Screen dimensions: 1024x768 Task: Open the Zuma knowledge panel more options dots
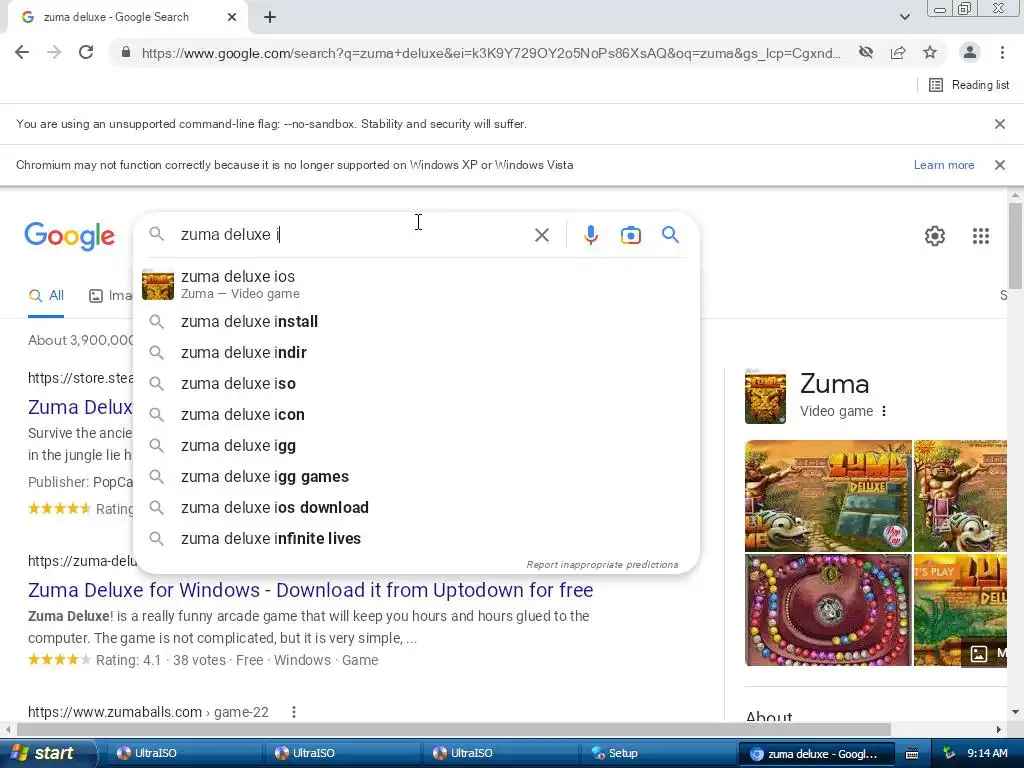(884, 411)
